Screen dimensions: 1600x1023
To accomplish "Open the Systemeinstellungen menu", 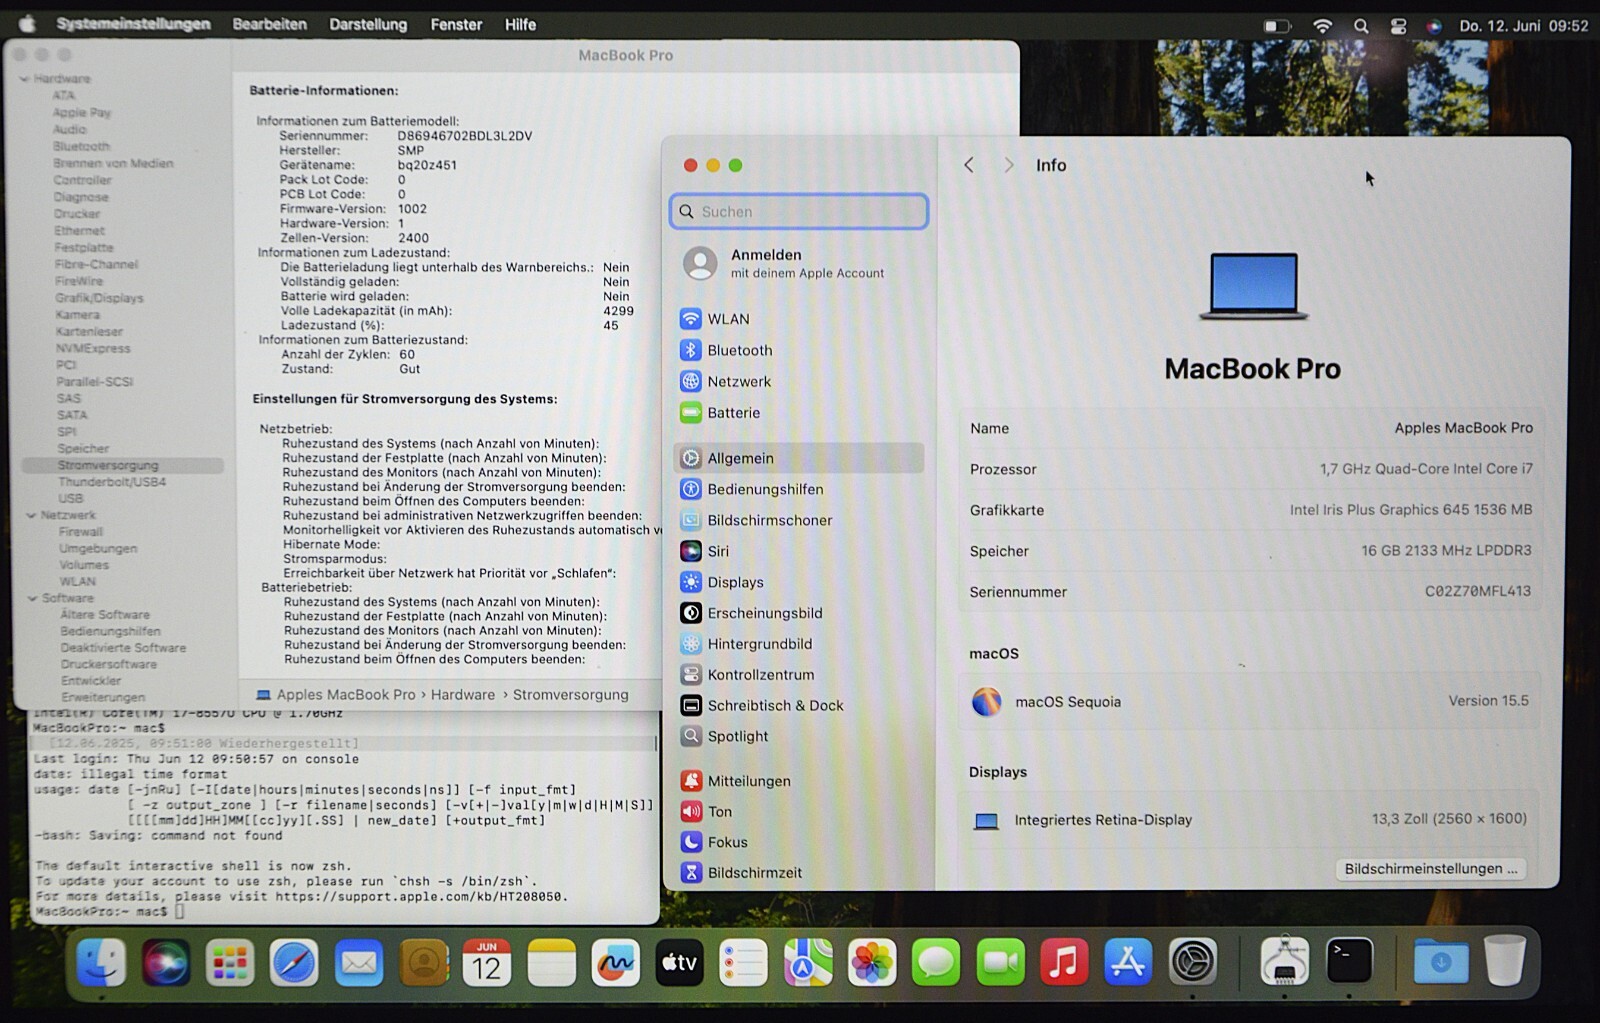I will tap(133, 24).
